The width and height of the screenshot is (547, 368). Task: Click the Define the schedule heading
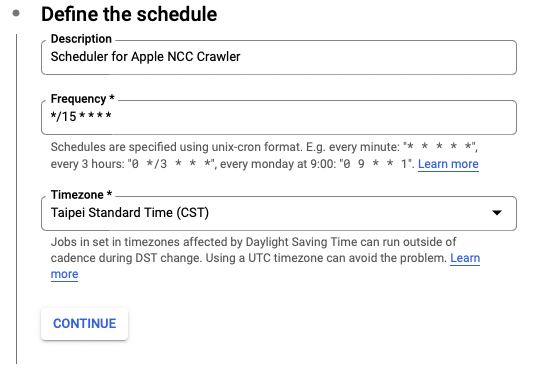pos(129,14)
